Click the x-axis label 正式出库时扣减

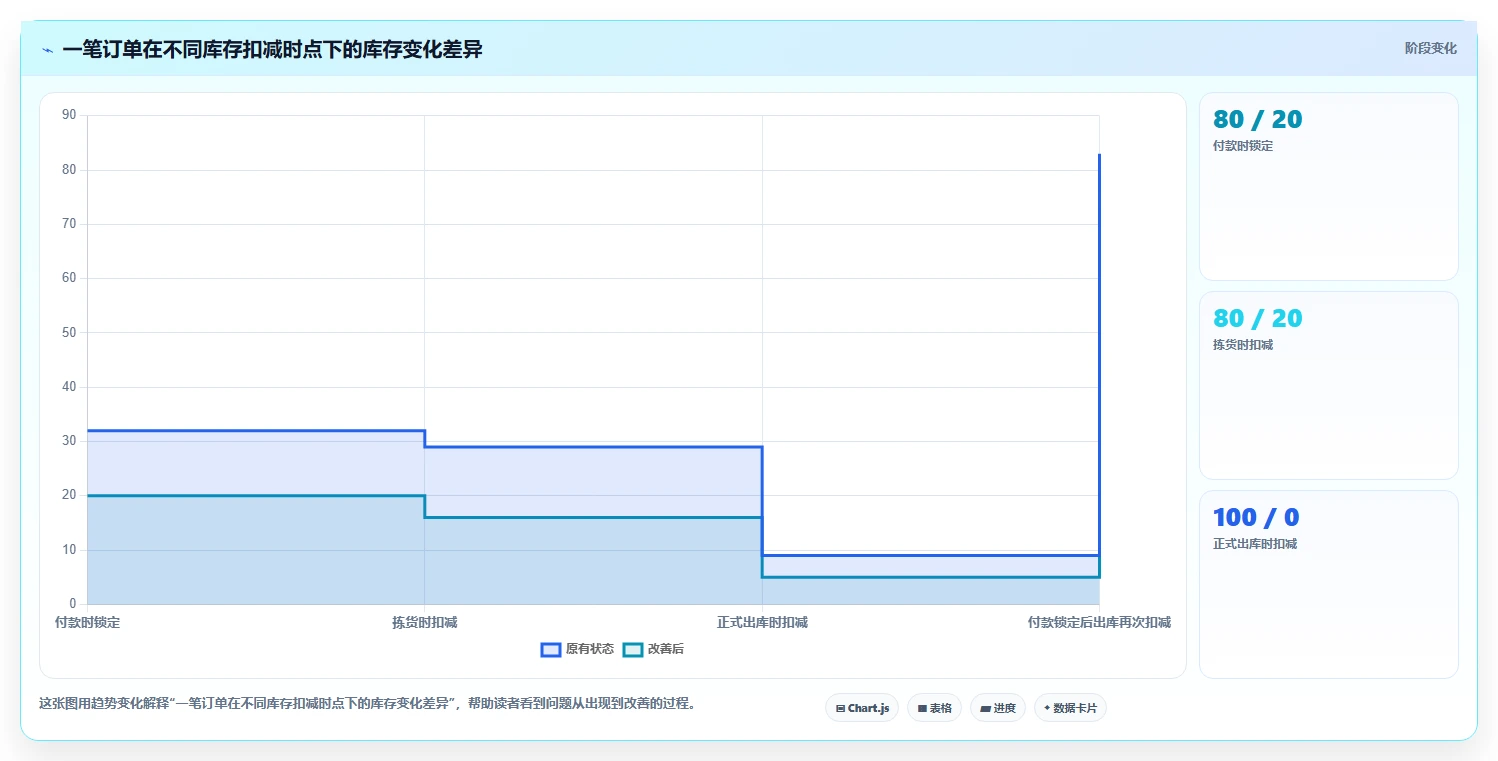click(x=762, y=622)
